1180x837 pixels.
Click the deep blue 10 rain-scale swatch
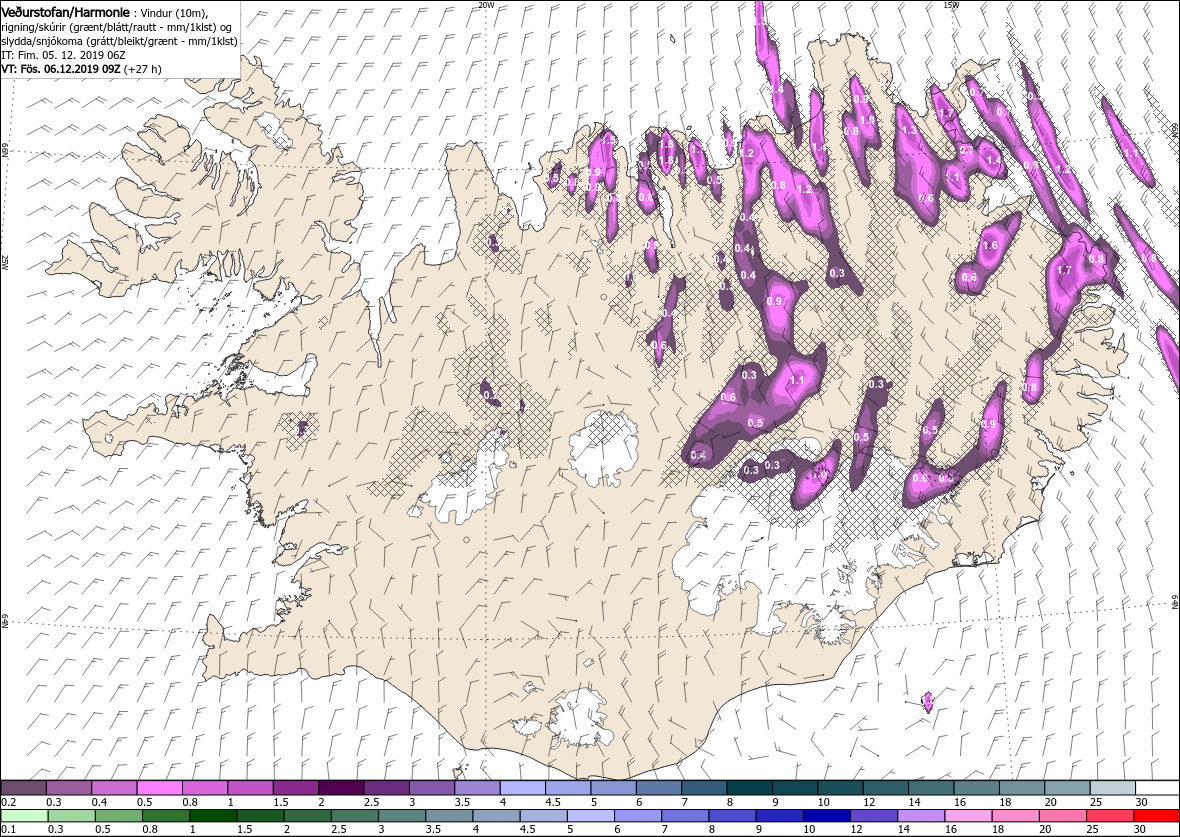click(826, 816)
